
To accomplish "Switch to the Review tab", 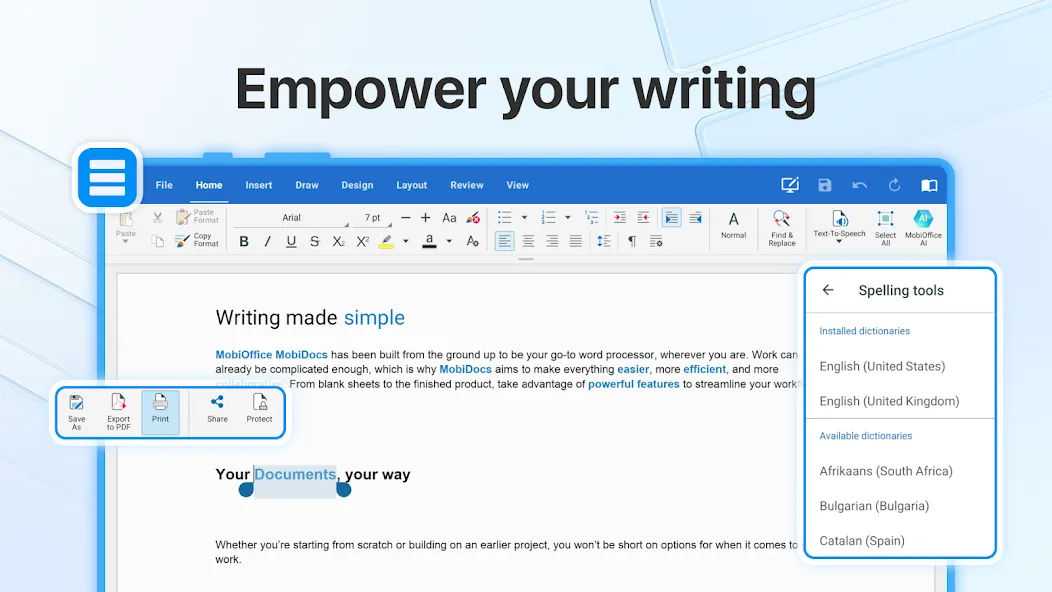I will click(x=466, y=185).
